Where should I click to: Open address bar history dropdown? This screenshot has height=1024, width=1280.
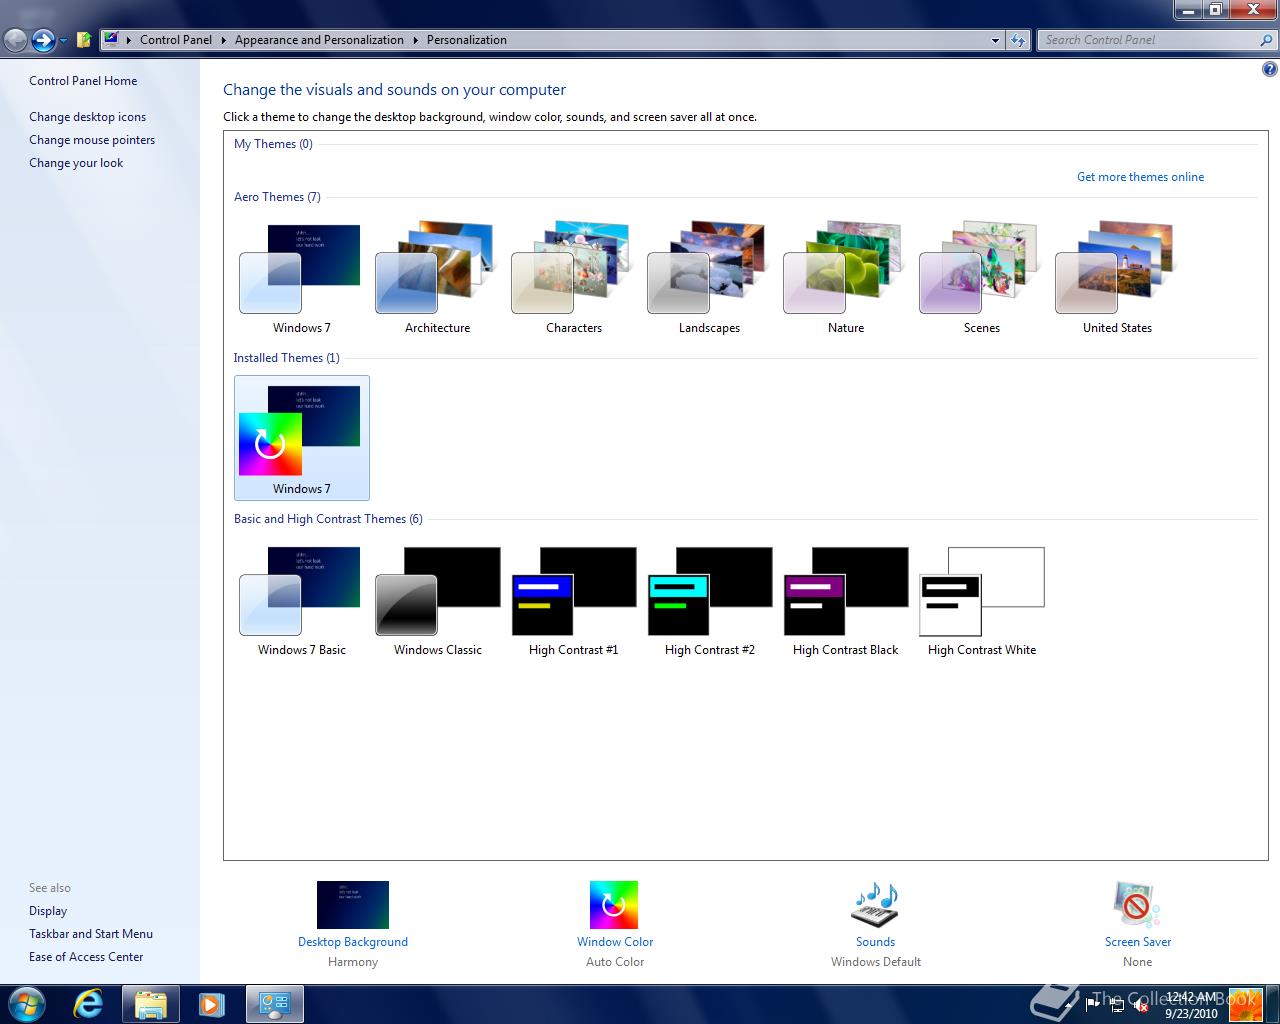[995, 41]
